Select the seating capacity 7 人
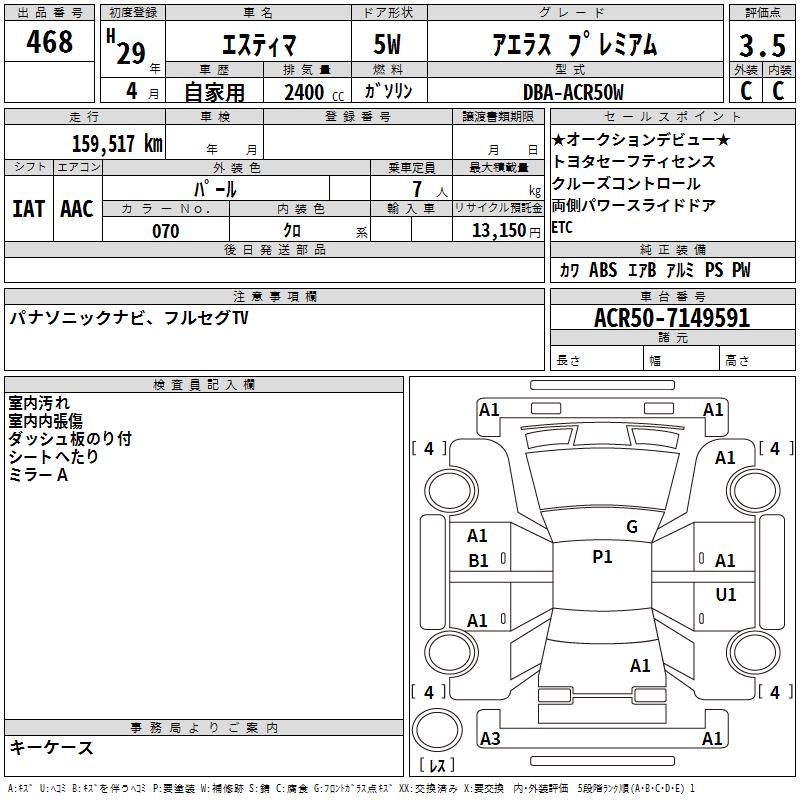The image size is (800, 800). (x=430, y=189)
